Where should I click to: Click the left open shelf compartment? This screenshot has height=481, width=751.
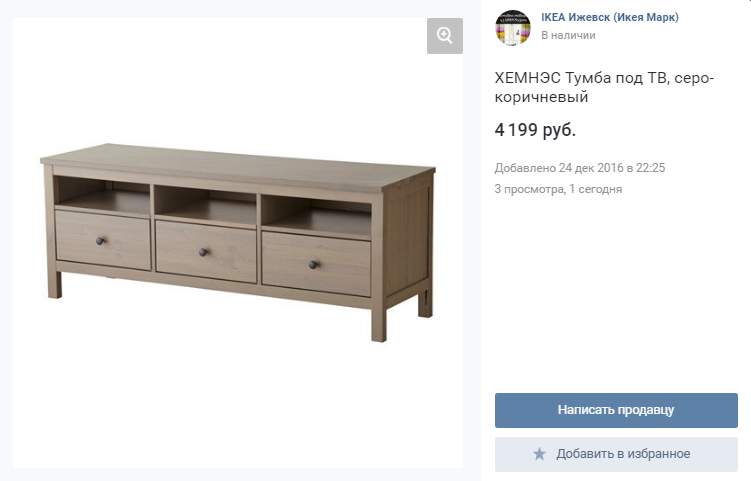tap(102, 196)
